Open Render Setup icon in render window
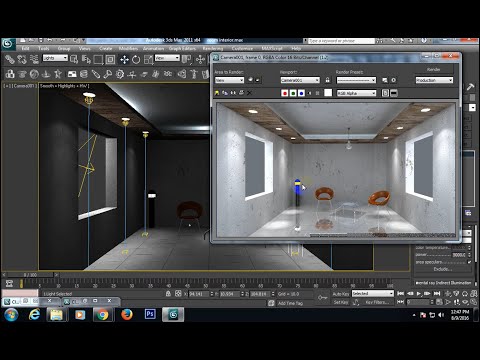The height and width of the screenshot is (360, 480). (x=385, y=80)
